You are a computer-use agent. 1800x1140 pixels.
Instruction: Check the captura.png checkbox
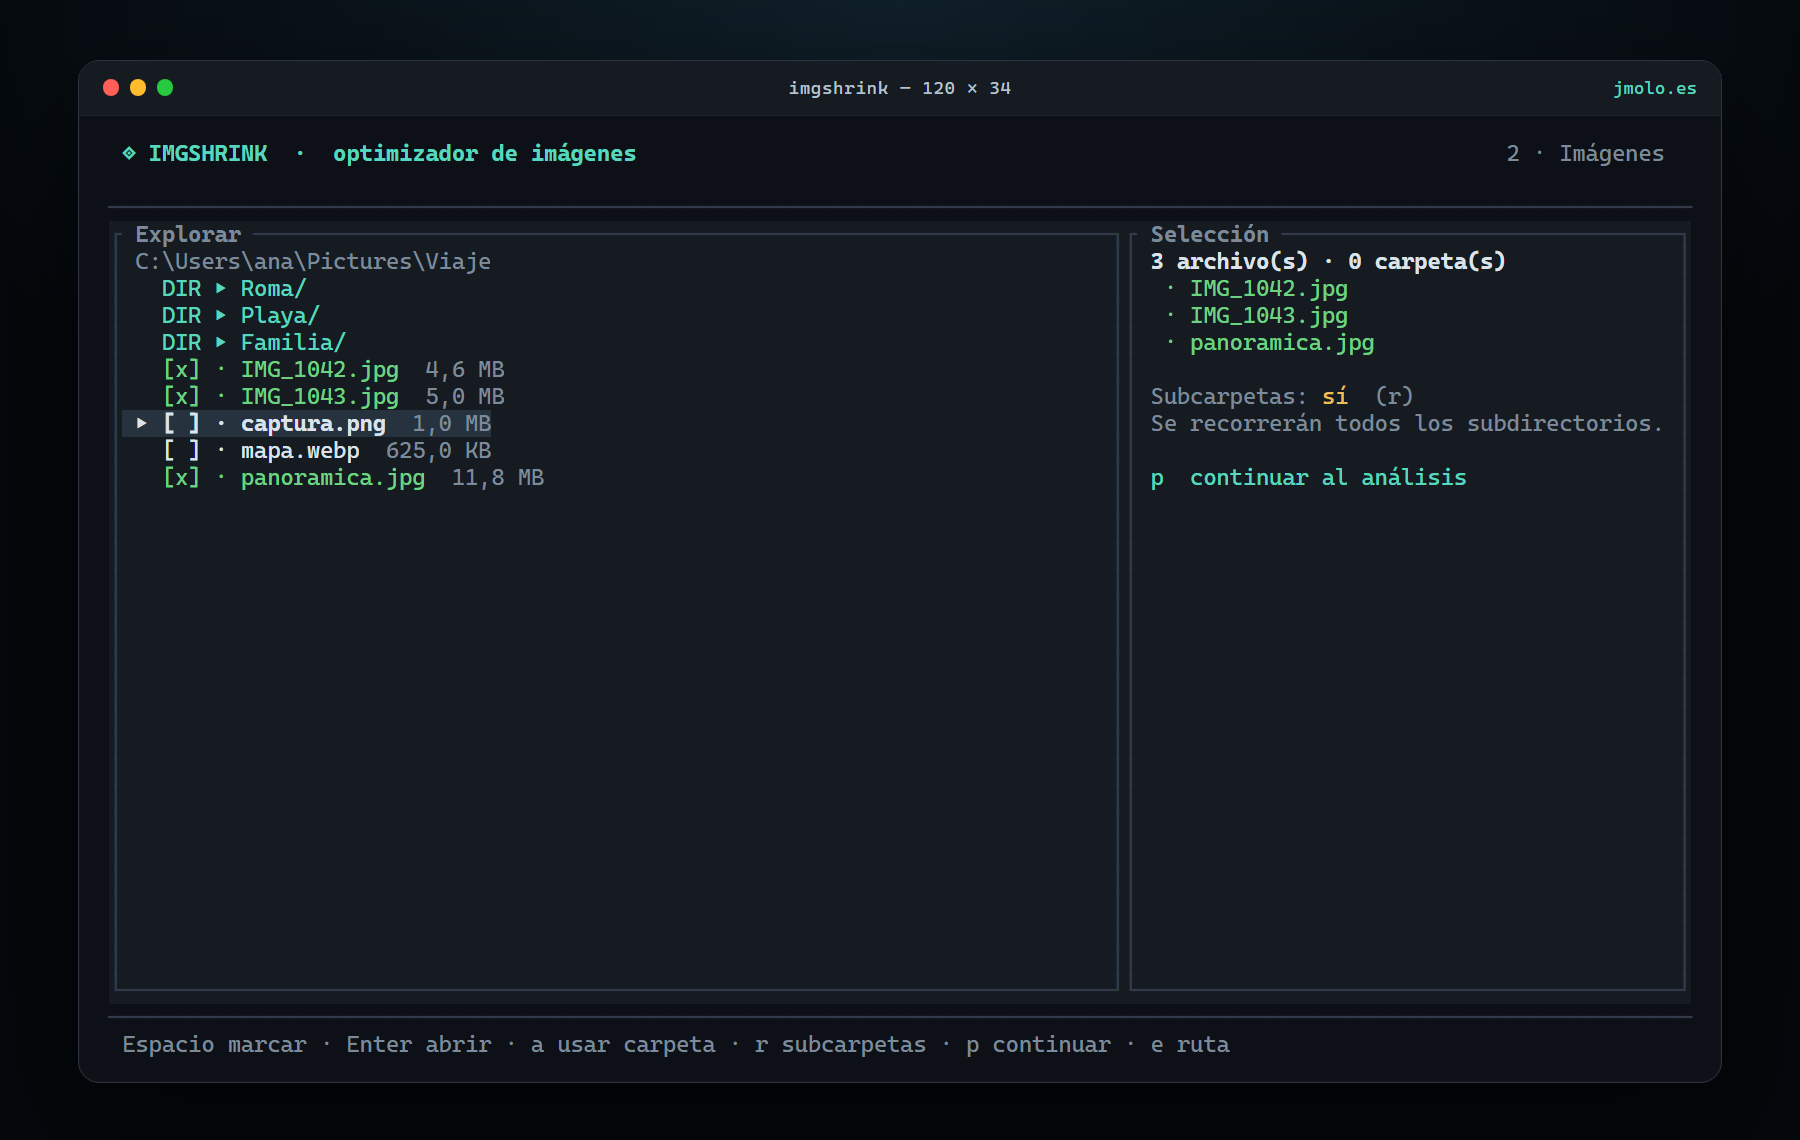pos(181,423)
